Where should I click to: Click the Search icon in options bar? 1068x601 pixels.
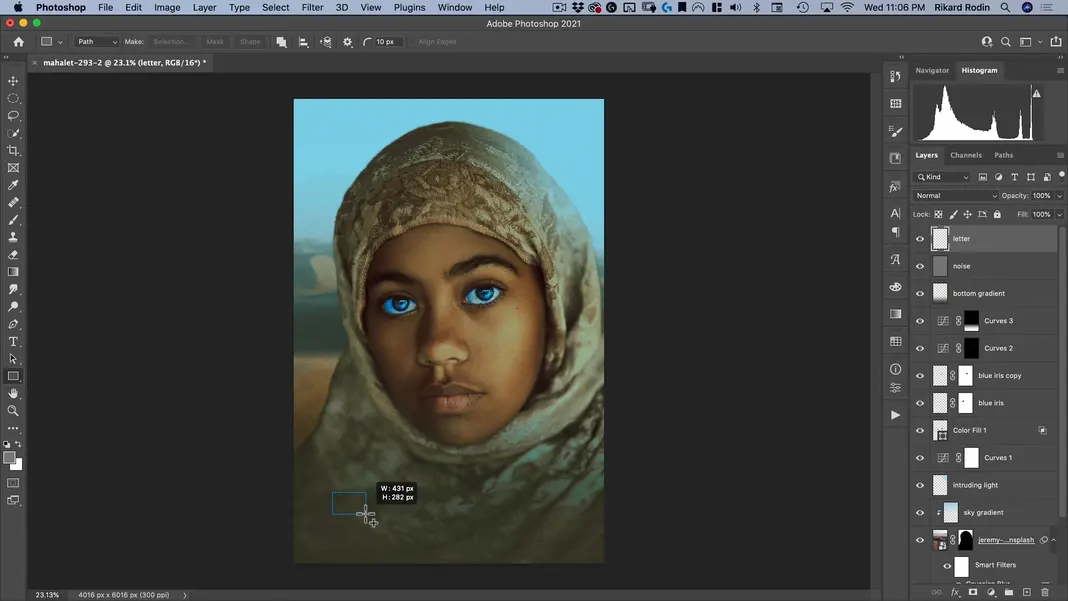pyautogui.click(x=1005, y=42)
